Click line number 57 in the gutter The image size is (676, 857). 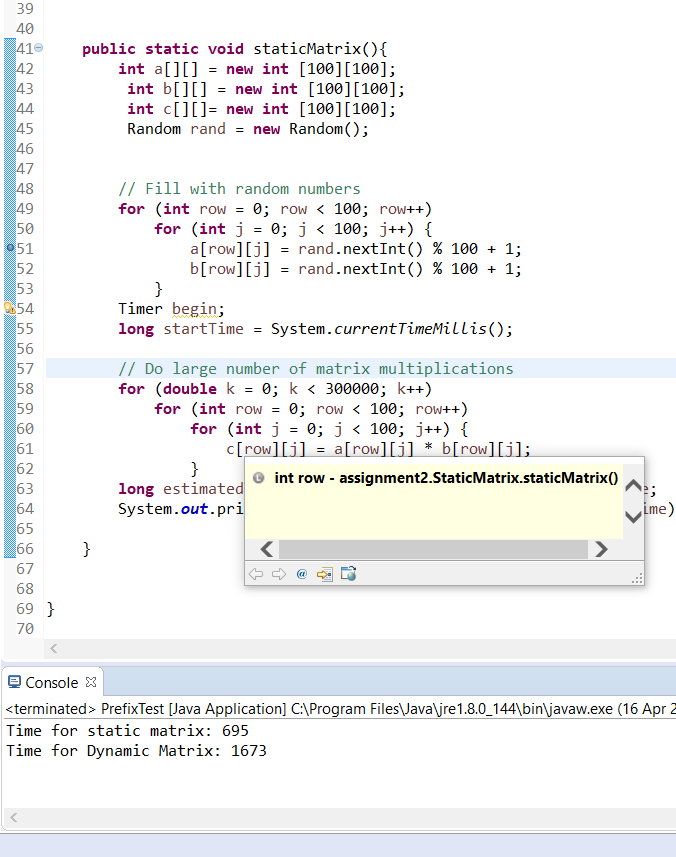(x=25, y=368)
